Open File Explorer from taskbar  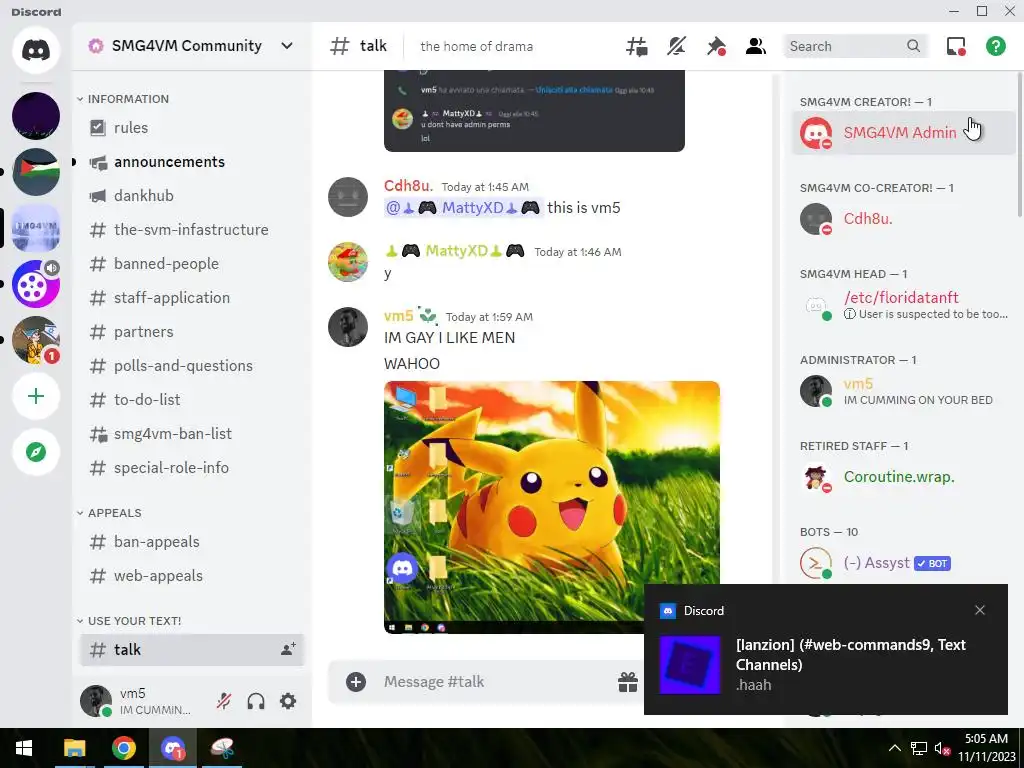click(74, 748)
